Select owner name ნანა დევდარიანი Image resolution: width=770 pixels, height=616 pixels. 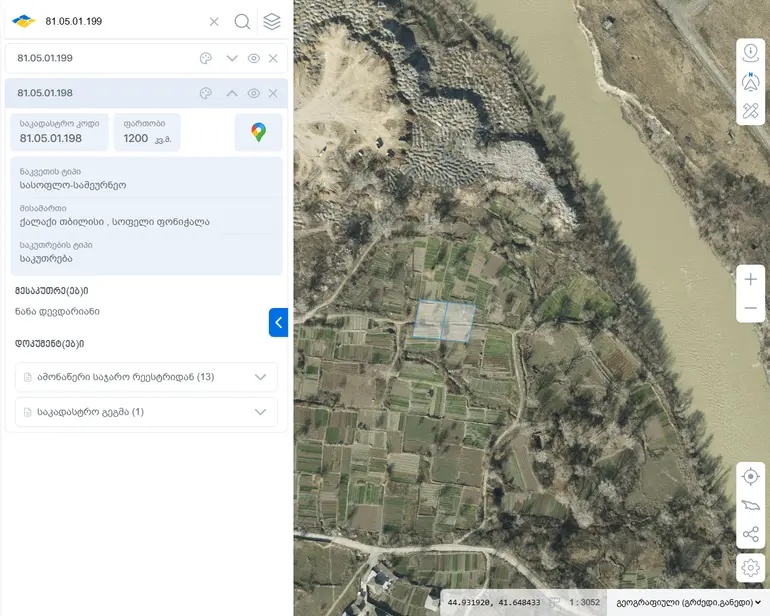click(x=57, y=311)
